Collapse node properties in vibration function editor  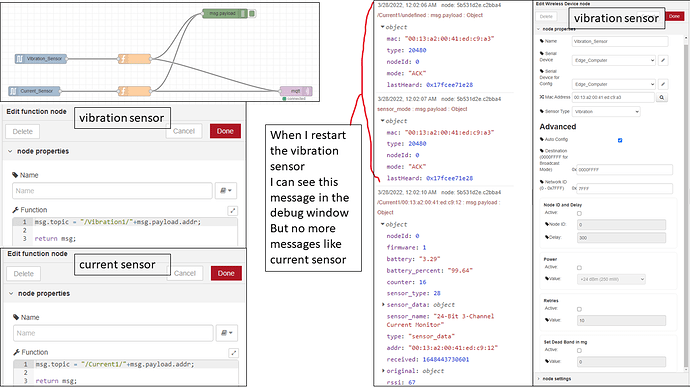[x=10, y=151]
